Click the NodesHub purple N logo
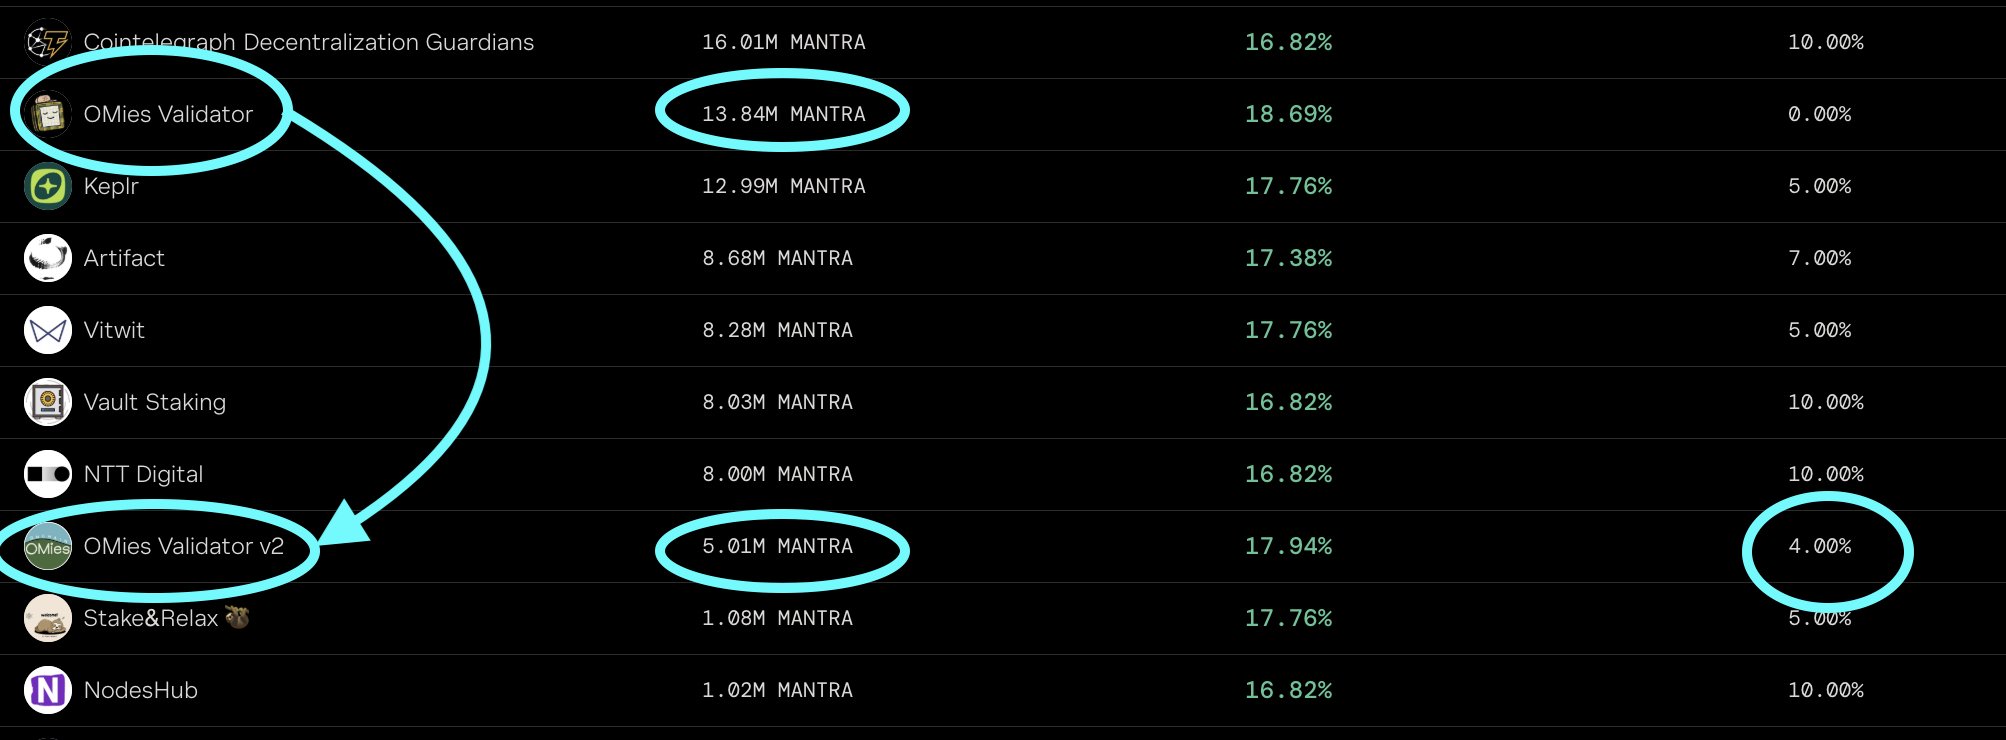The width and height of the screenshot is (2006, 740). point(47,690)
